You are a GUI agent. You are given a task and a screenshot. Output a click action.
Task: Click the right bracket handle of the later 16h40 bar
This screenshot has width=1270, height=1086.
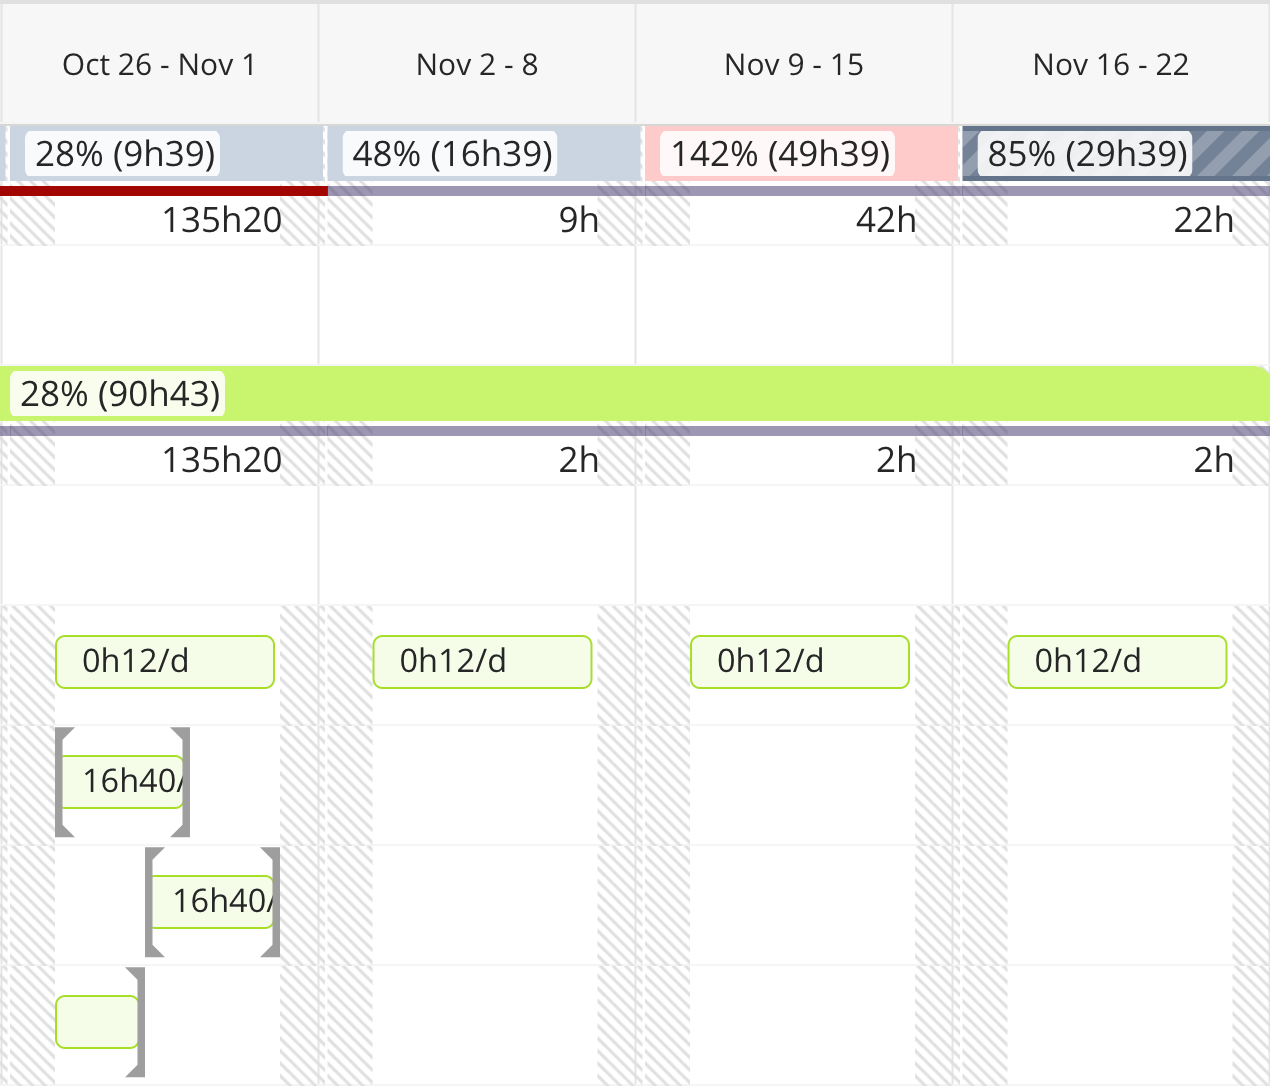[273, 902]
